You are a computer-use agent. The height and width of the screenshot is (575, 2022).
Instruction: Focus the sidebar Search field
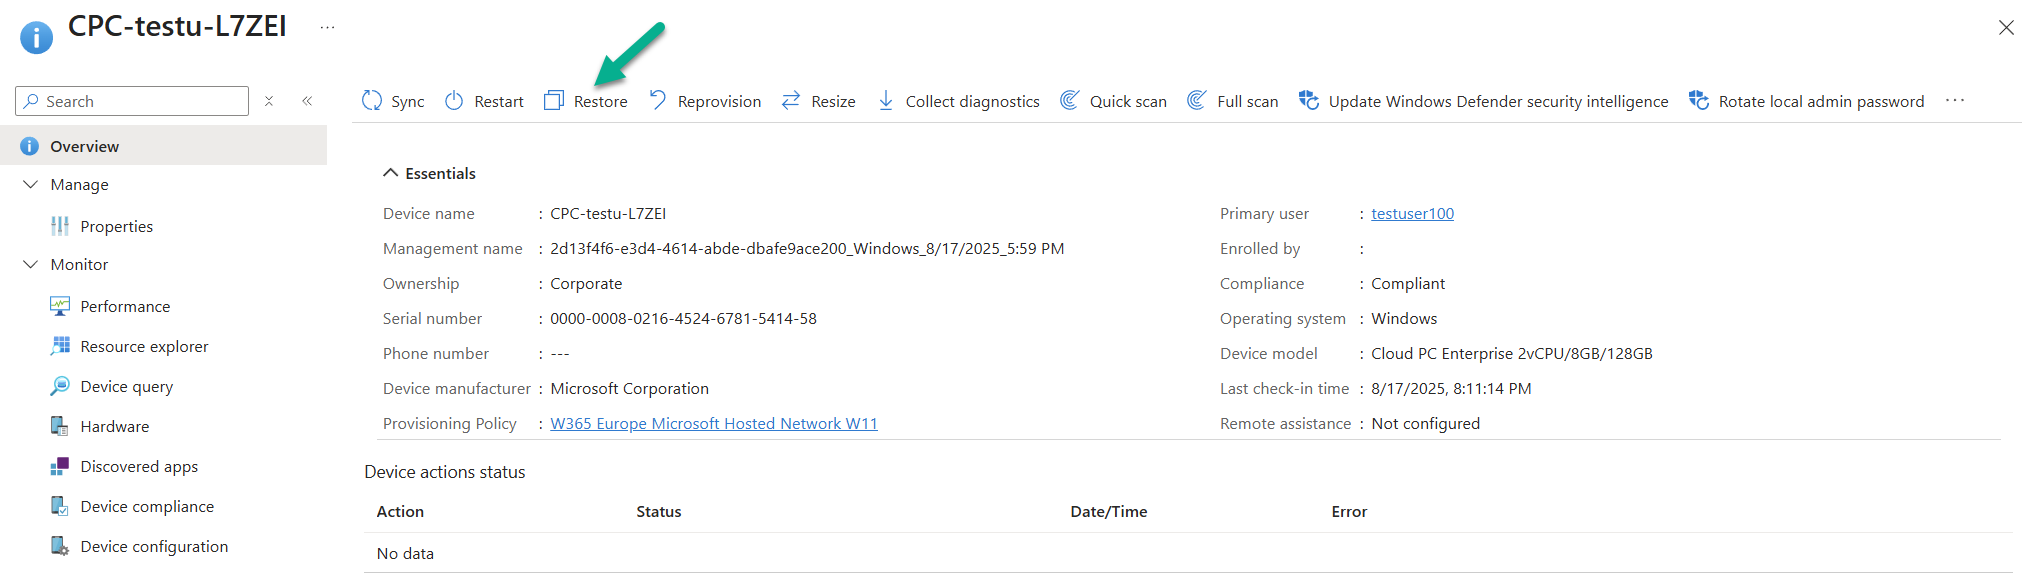pyautogui.click(x=140, y=101)
